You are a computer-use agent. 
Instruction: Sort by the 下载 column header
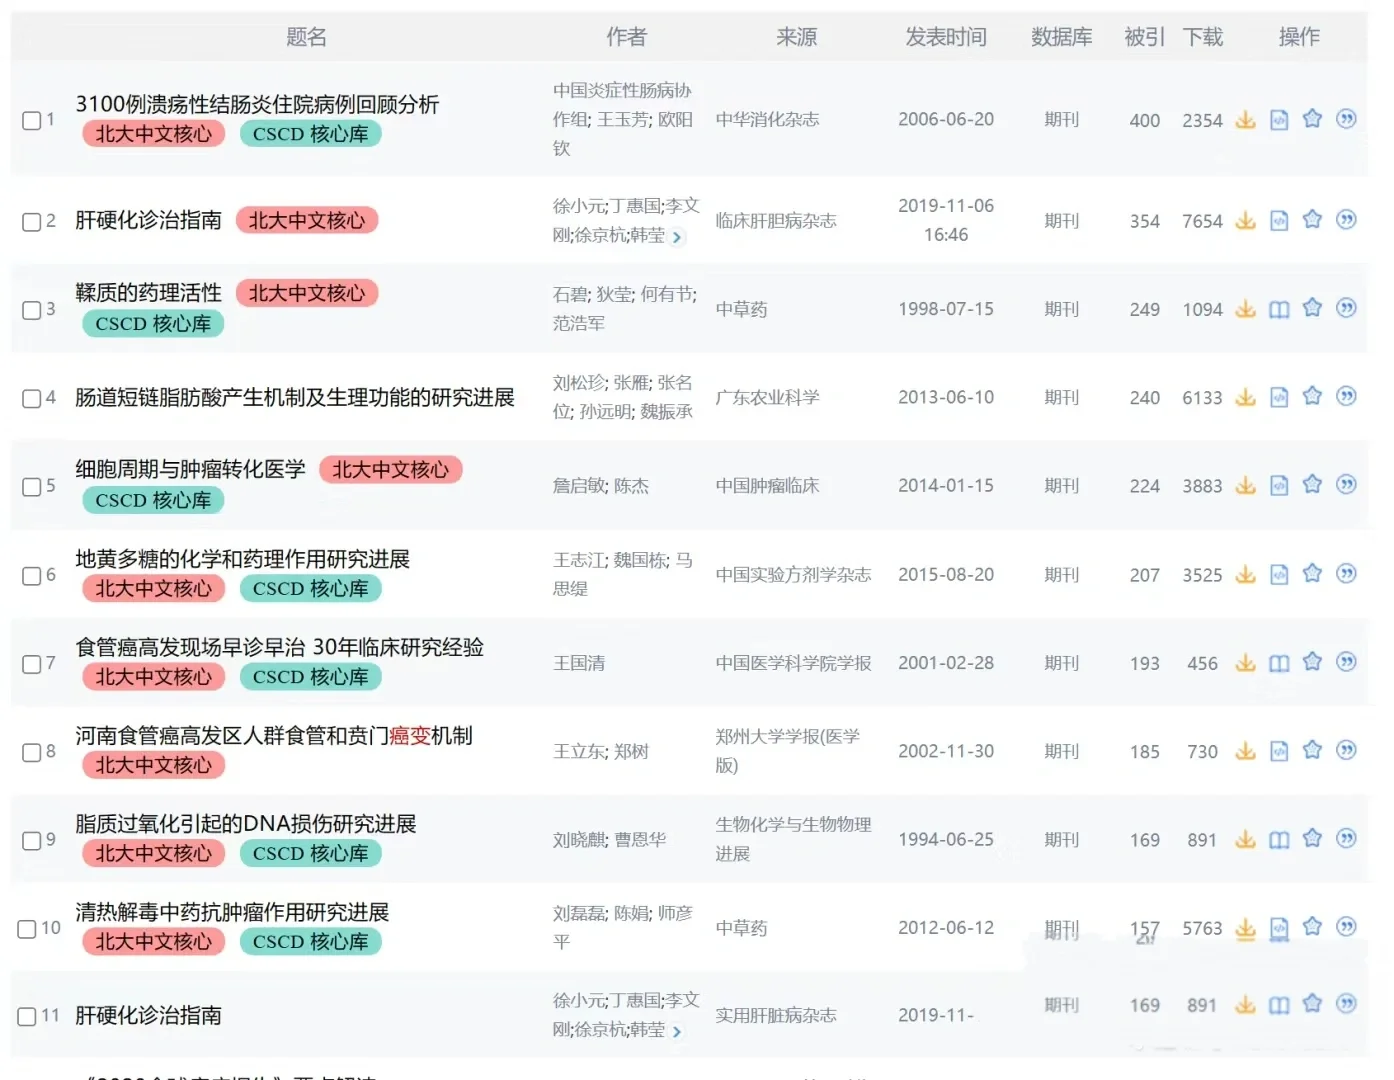(x=1203, y=37)
